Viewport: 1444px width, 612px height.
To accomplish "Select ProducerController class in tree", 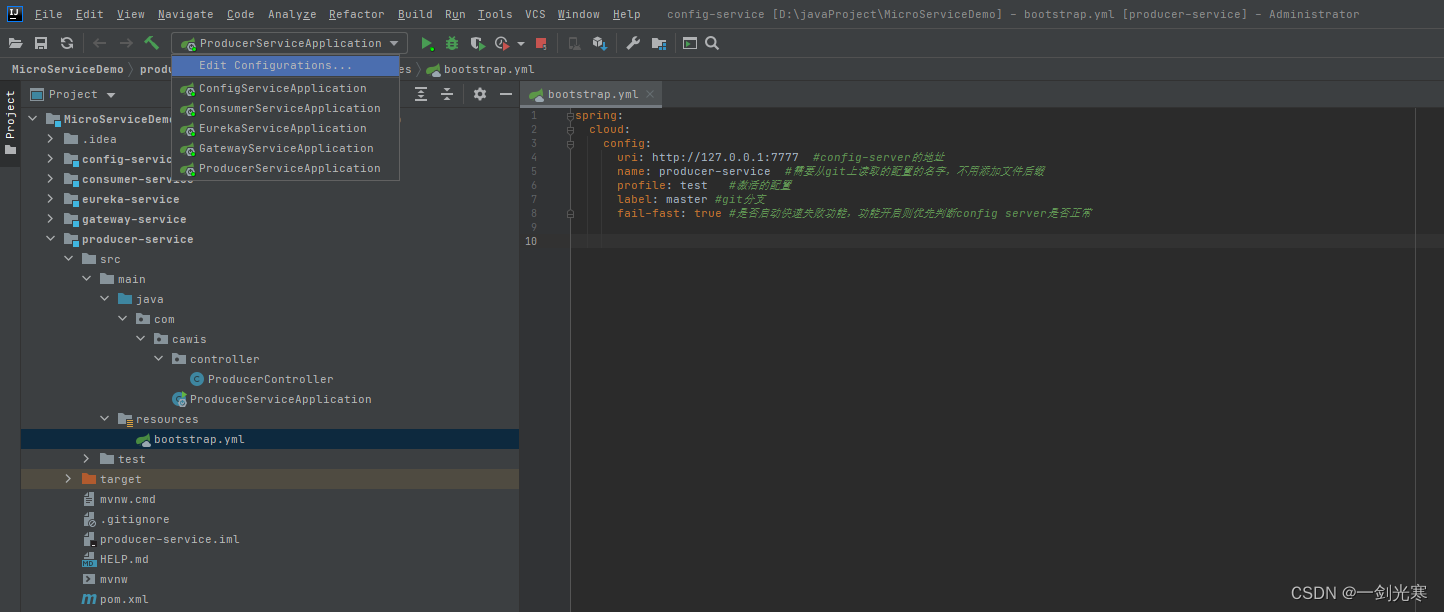I will (x=270, y=379).
